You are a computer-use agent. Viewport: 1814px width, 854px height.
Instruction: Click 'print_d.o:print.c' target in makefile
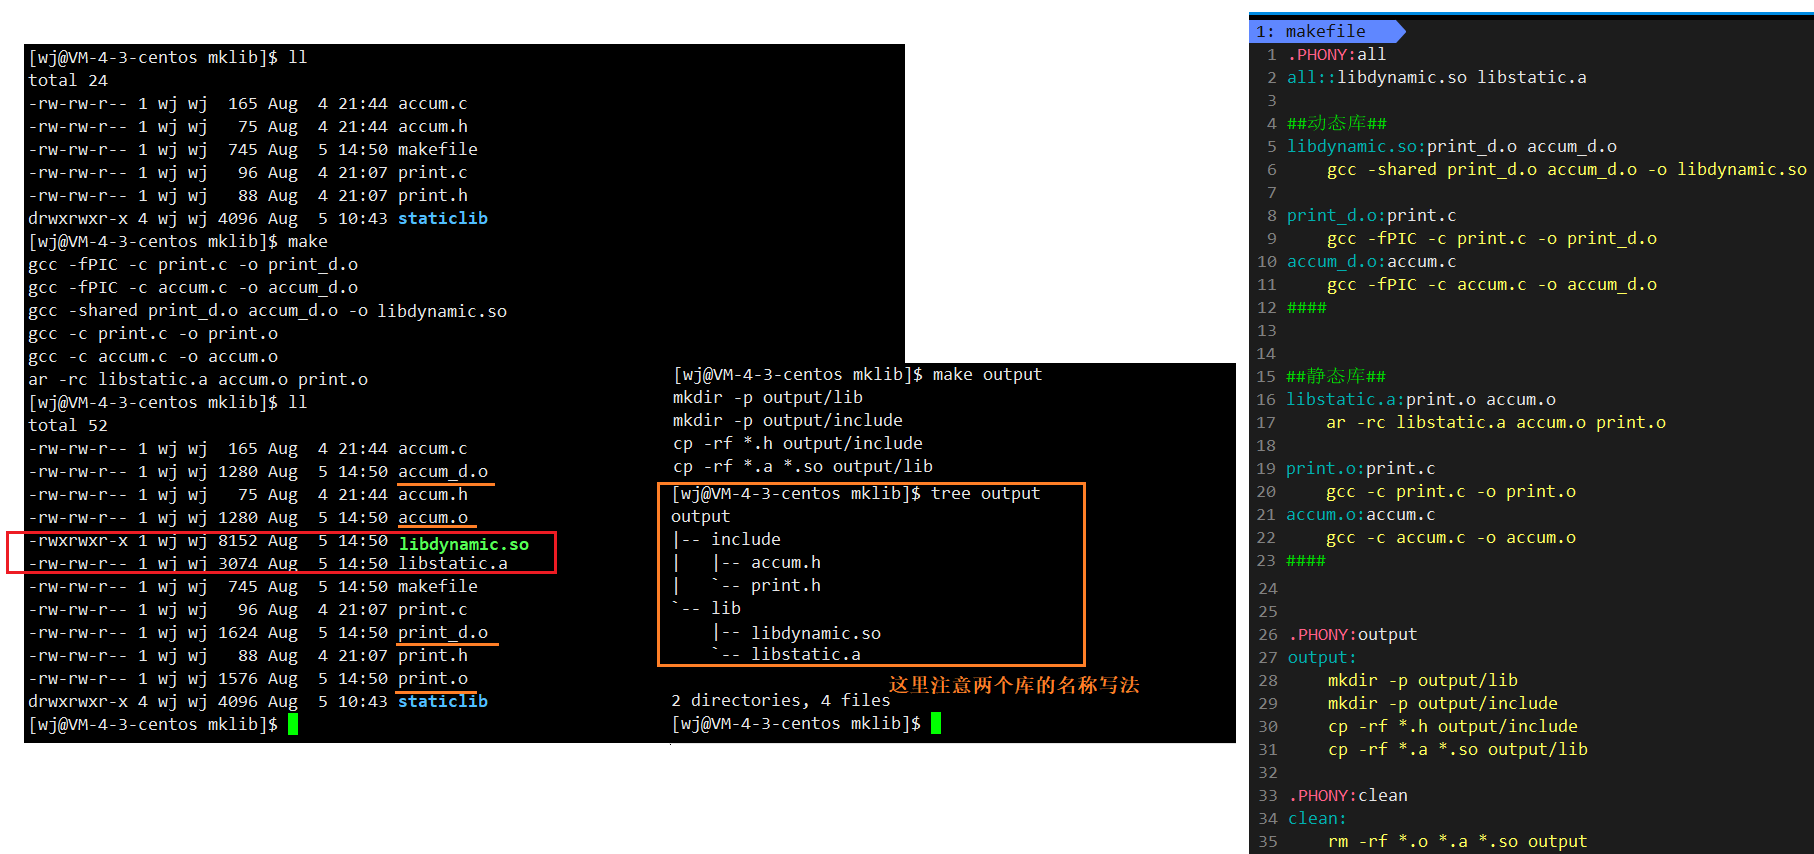[x=1371, y=215]
